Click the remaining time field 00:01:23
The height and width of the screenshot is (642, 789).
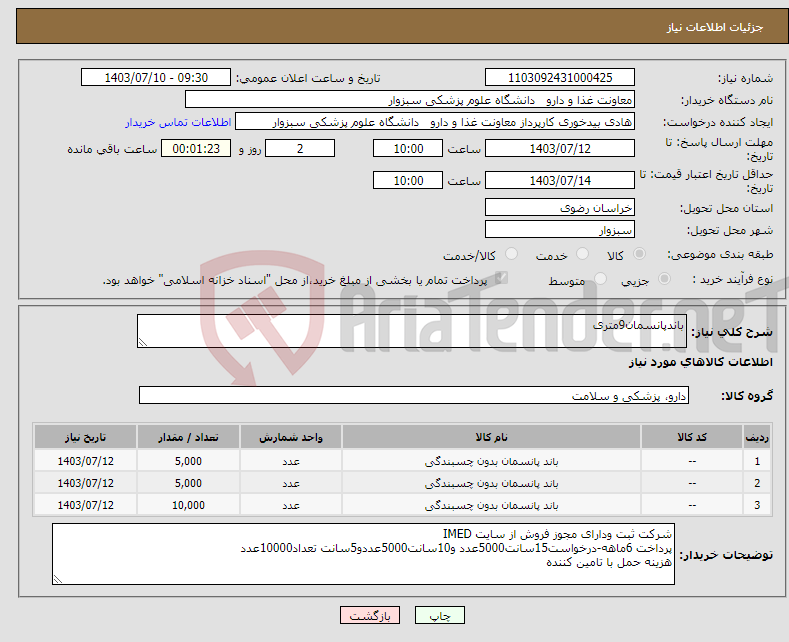click(196, 148)
